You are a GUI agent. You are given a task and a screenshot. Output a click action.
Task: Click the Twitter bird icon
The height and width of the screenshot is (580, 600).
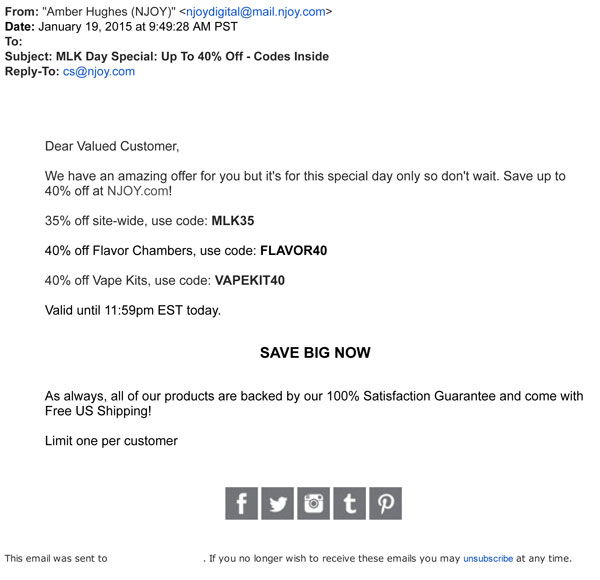tap(277, 503)
